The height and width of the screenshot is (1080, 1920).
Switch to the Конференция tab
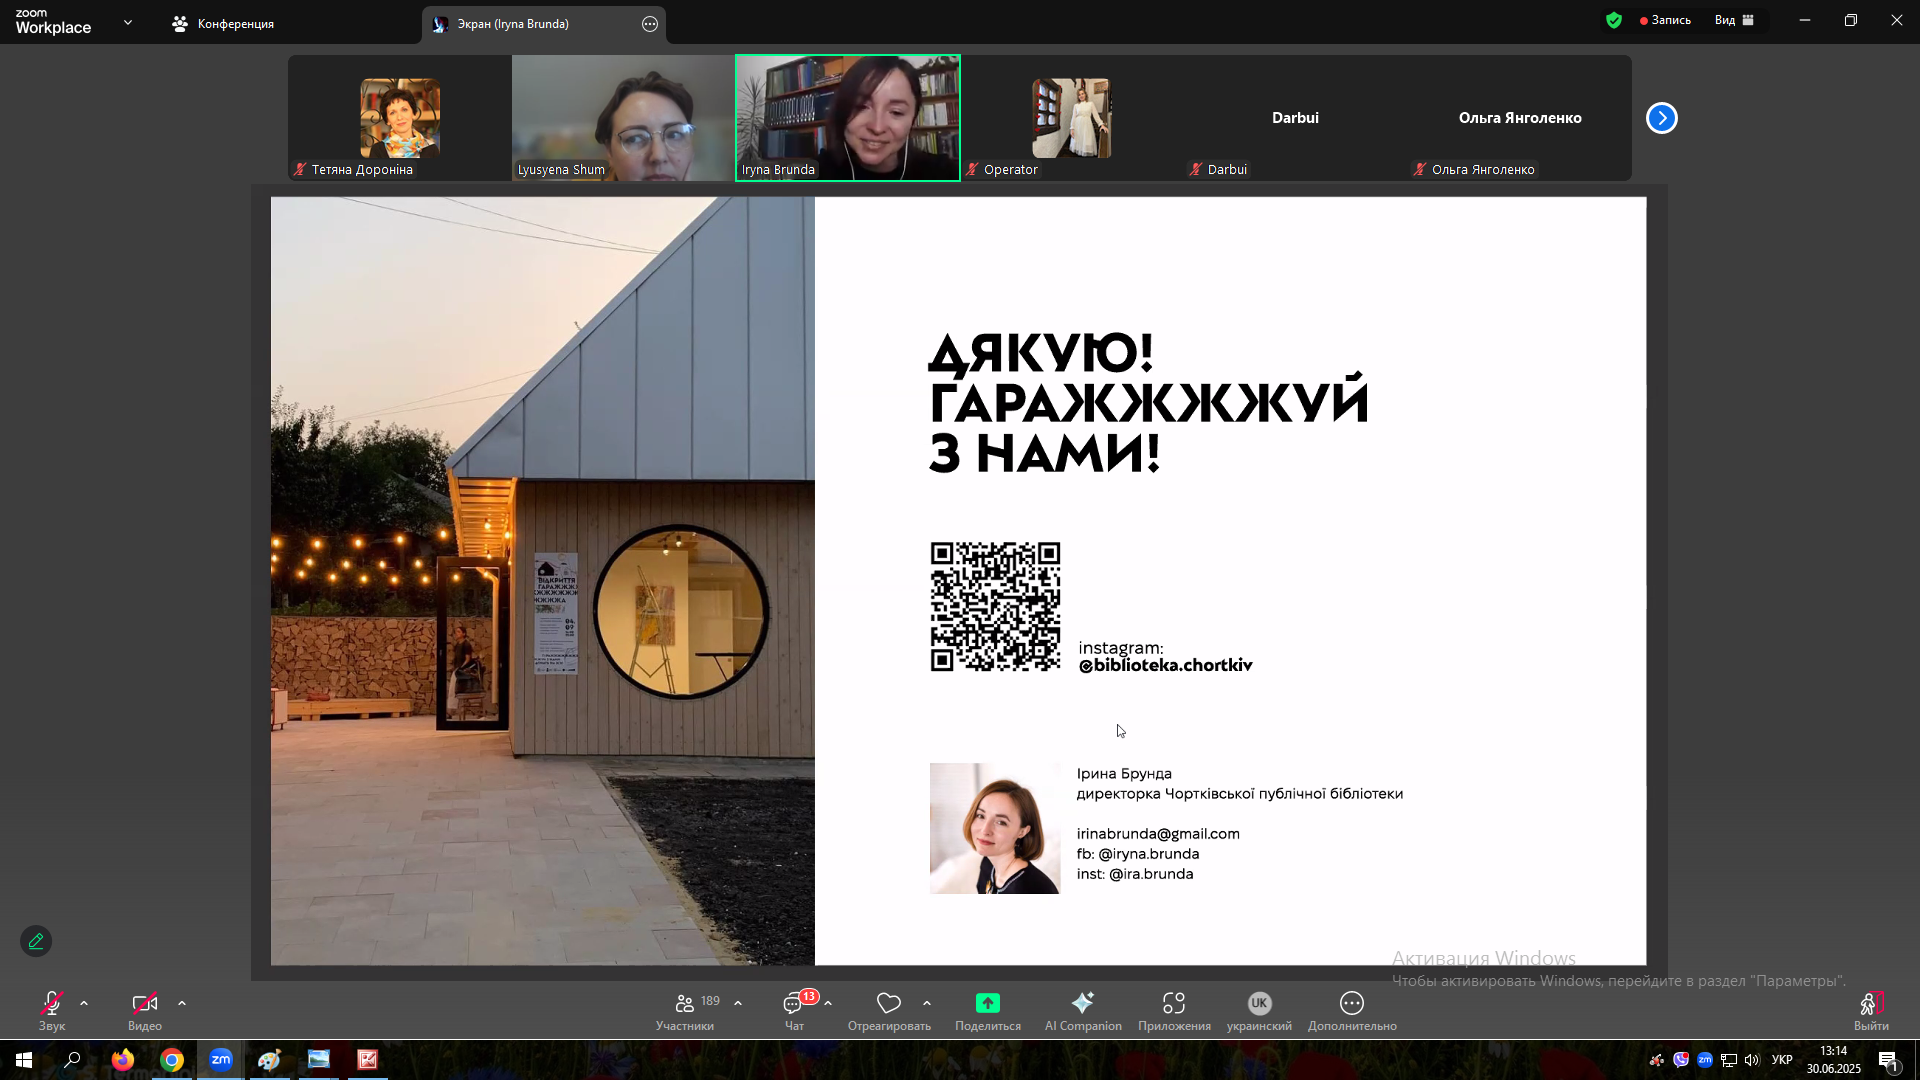223,24
